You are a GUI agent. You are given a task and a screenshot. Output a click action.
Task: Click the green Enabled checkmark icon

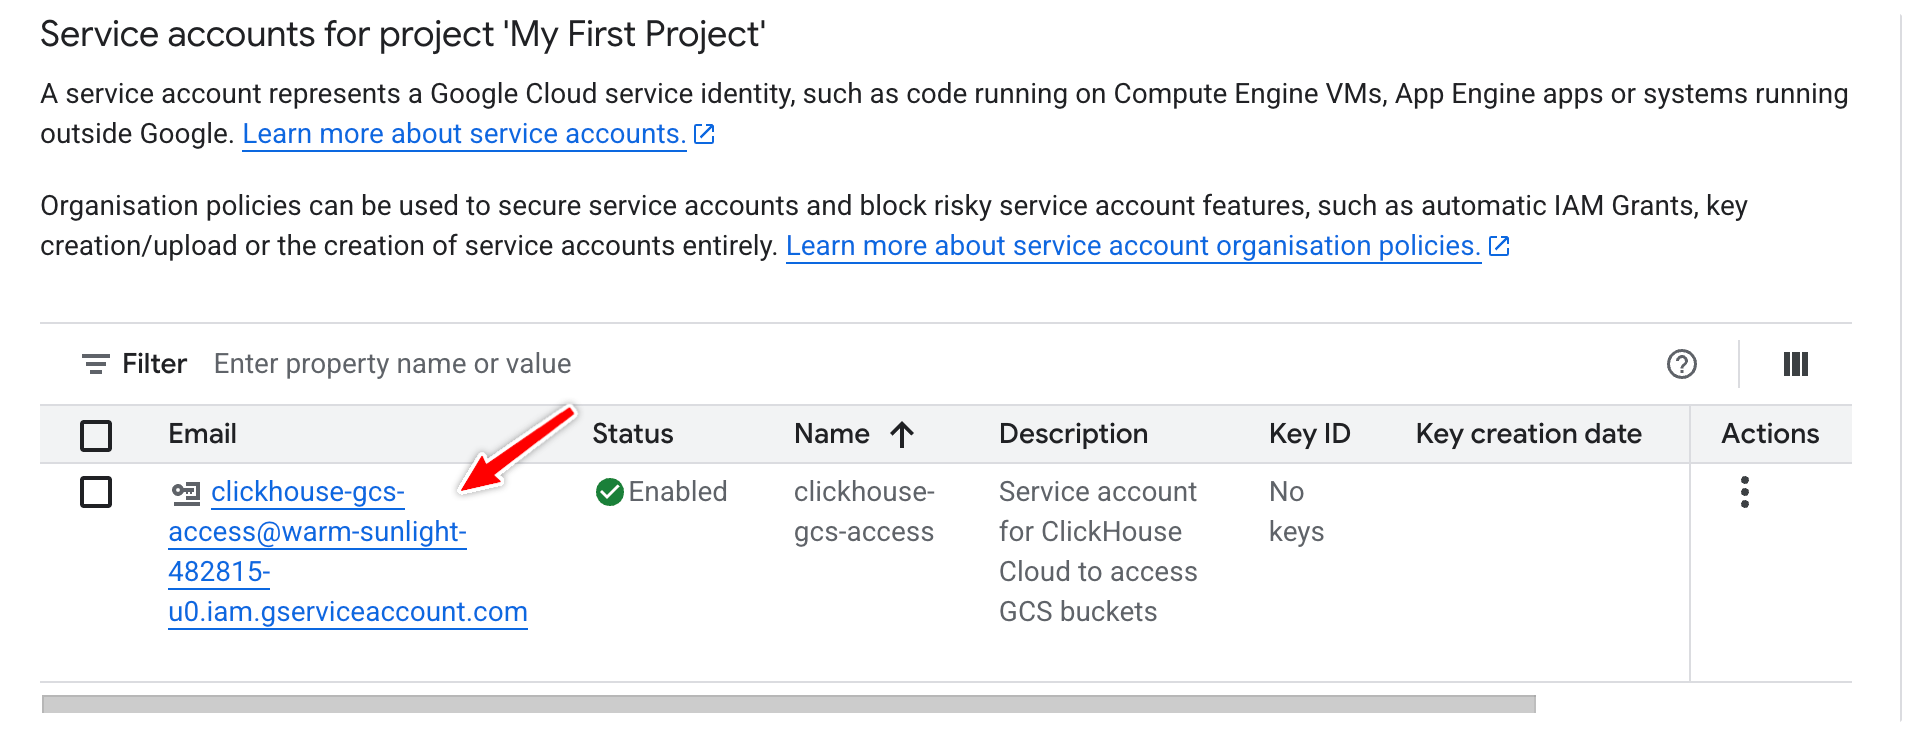[609, 492]
